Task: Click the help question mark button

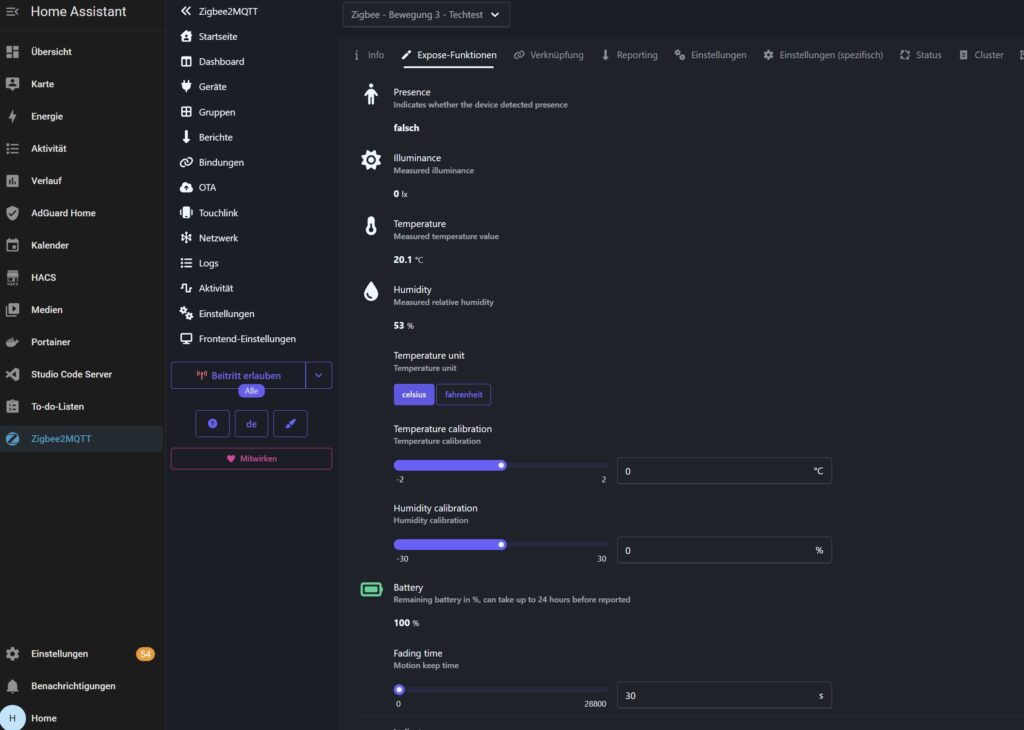Action: pos(212,424)
